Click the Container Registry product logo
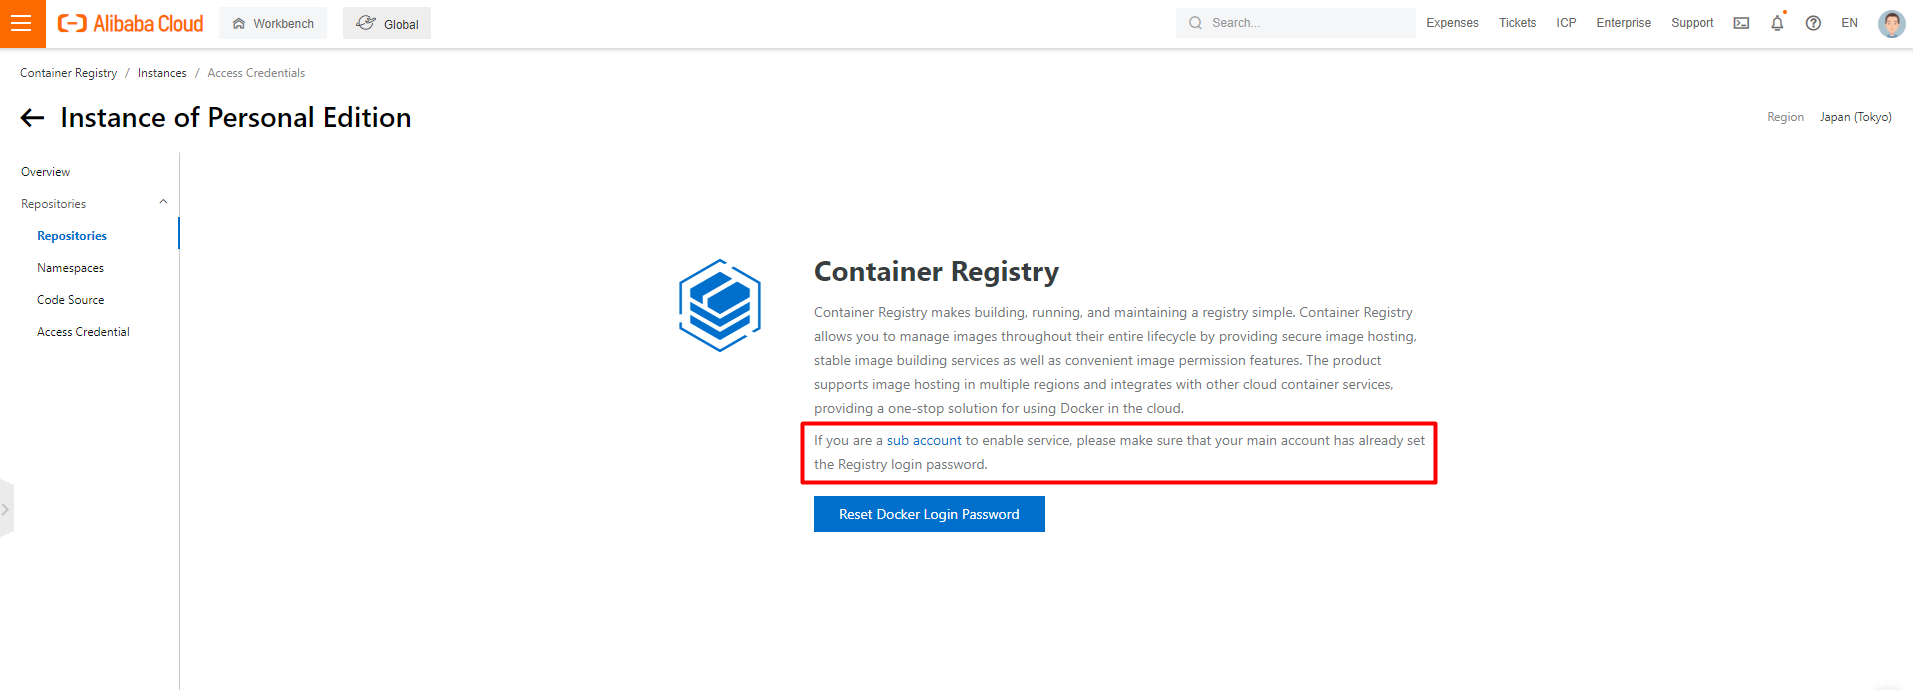 [x=720, y=305]
